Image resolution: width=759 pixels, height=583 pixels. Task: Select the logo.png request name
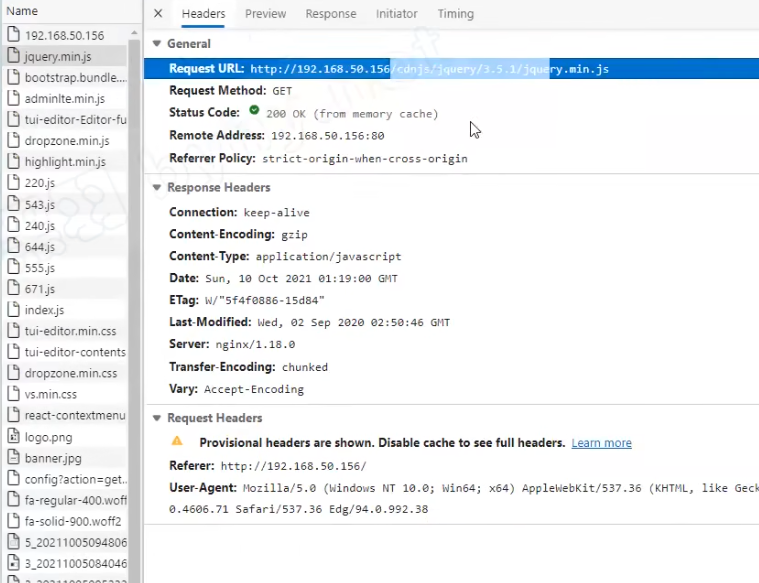(48, 437)
